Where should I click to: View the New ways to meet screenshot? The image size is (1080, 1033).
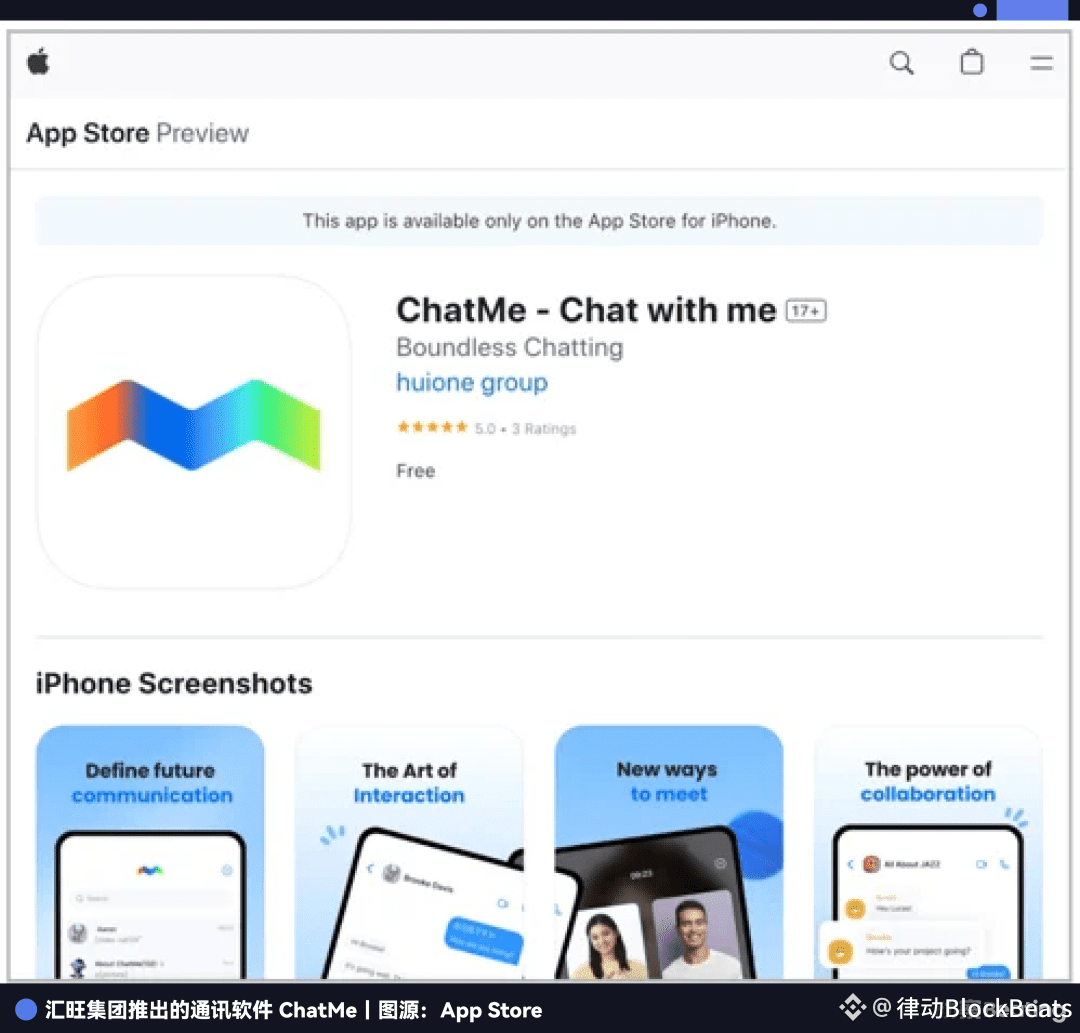pyautogui.click(x=669, y=852)
